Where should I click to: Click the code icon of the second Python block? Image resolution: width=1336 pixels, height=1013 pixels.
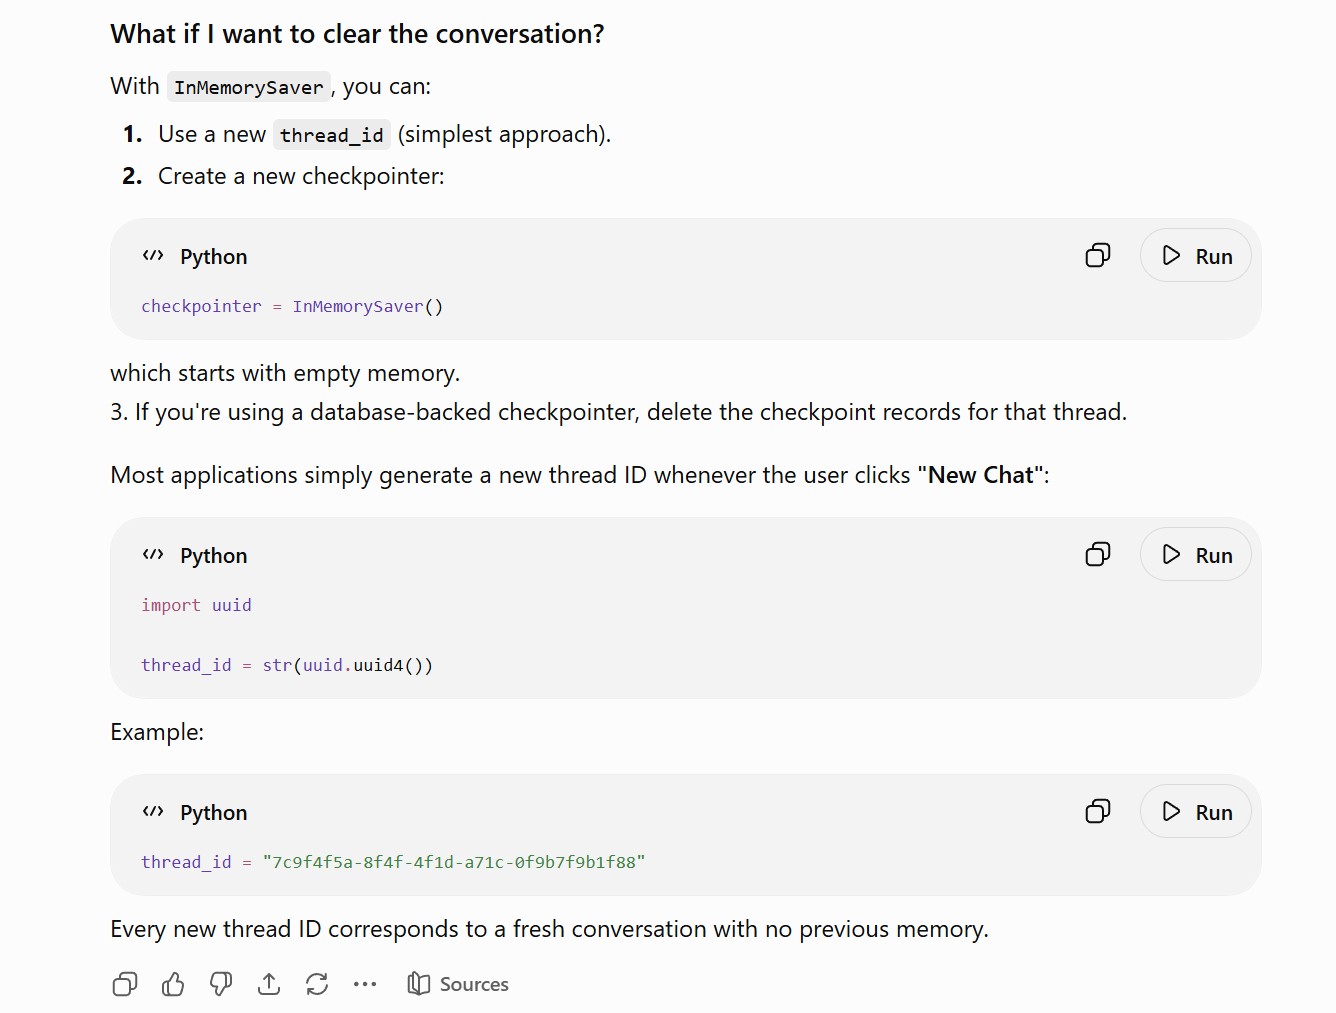point(153,555)
